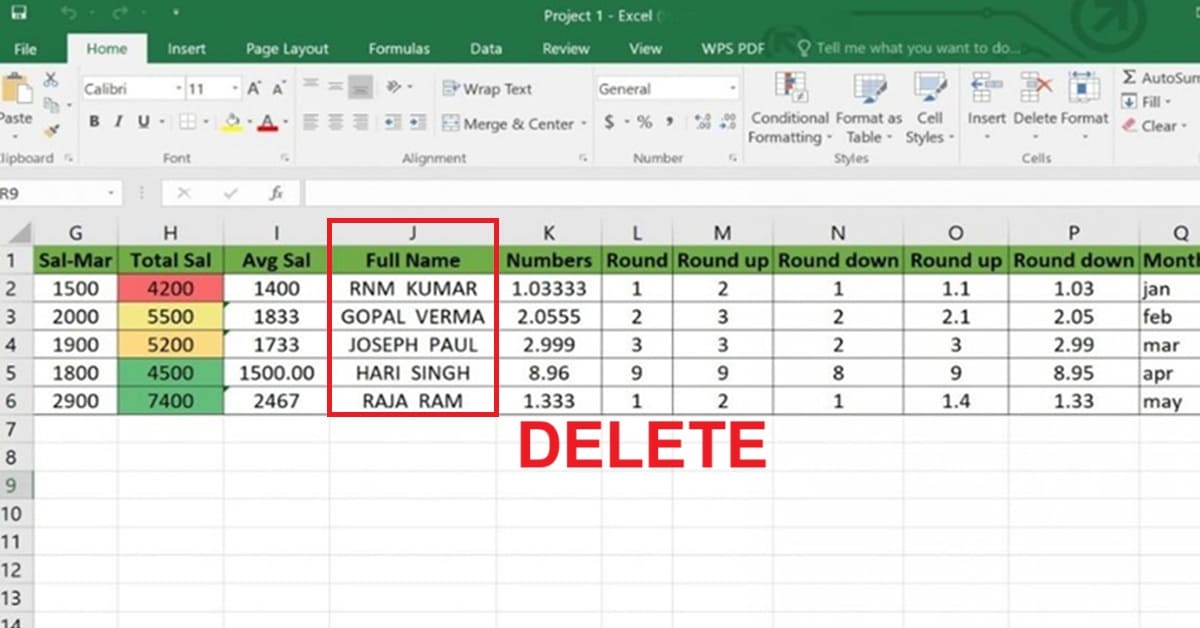Open the Review tab
The height and width of the screenshot is (628, 1200).
tap(565, 48)
